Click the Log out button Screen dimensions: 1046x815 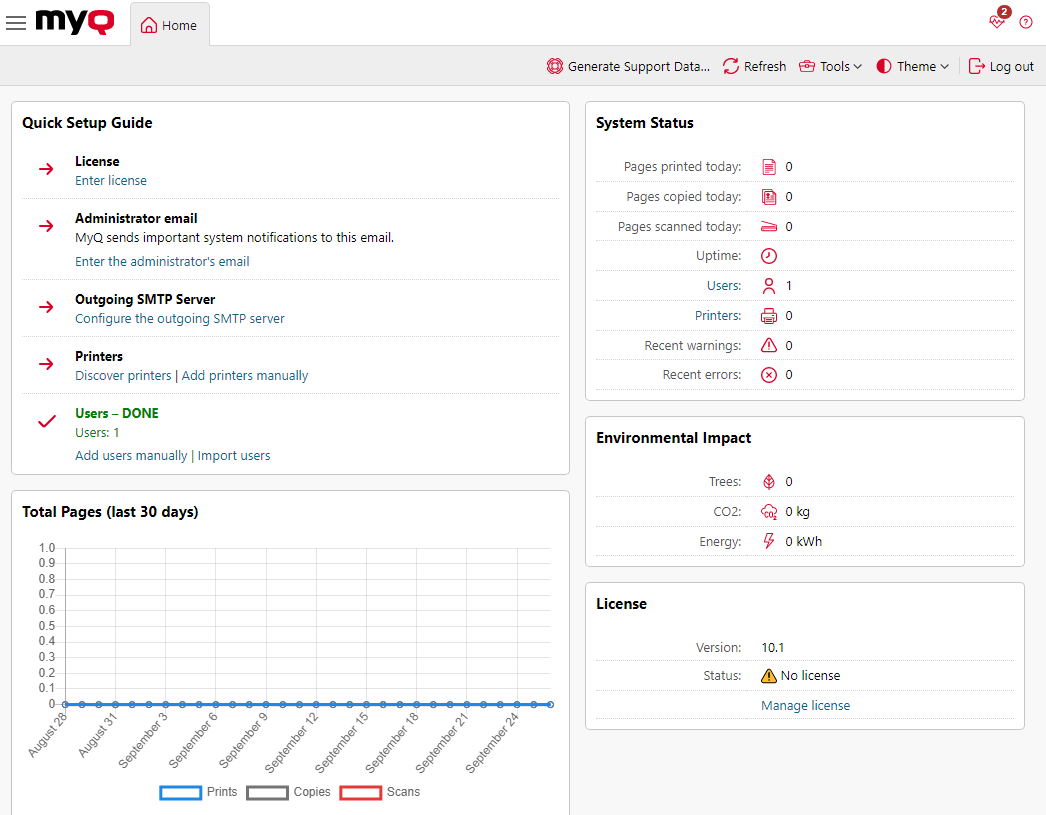1001,66
